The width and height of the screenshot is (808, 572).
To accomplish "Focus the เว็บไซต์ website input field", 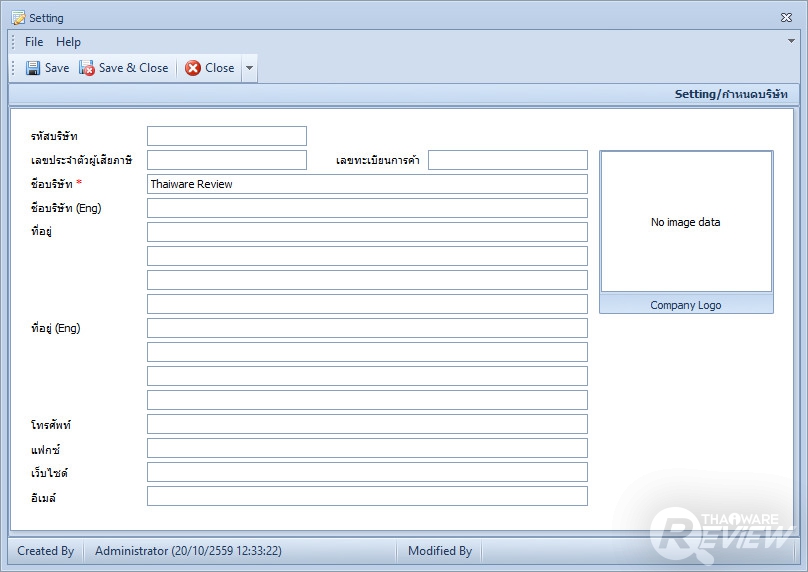I will click(x=367, y=472).
